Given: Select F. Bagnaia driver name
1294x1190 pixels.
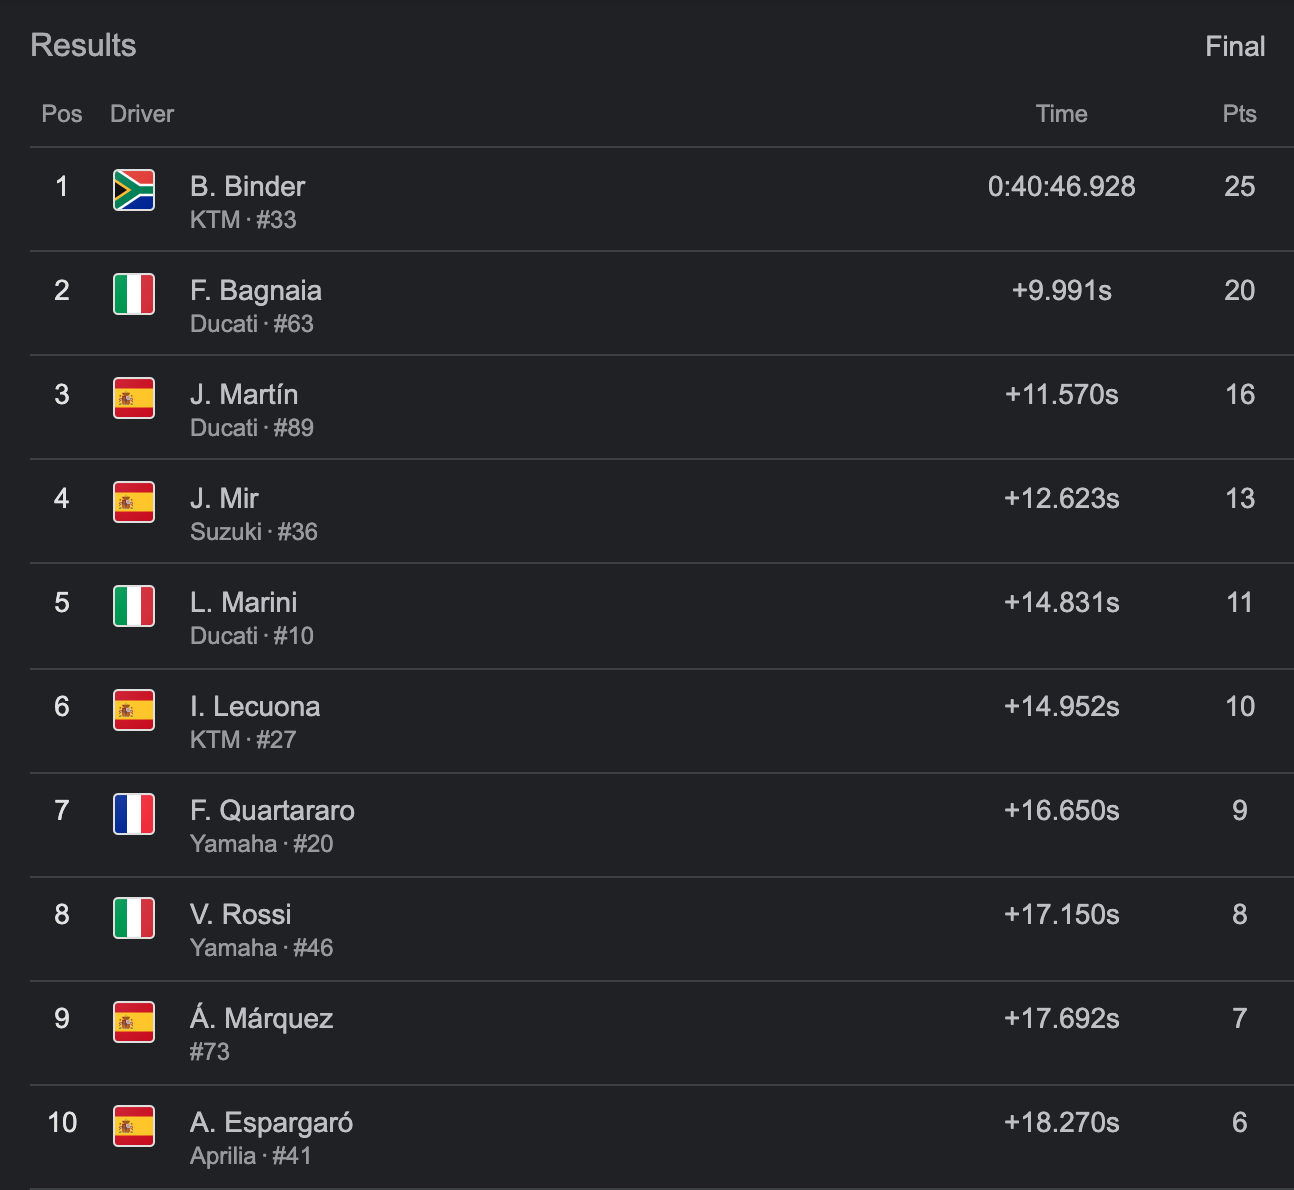Looking at the screenshot, I should (x=255, y=291).
